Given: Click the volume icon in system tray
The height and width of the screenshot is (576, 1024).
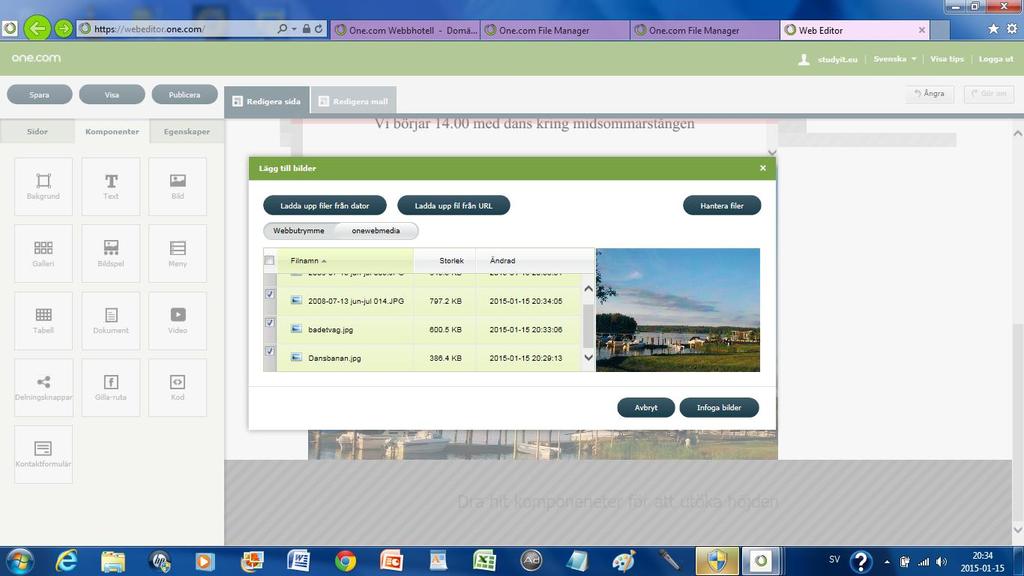Looking at the screenshot, I should [x=941, y=562].
